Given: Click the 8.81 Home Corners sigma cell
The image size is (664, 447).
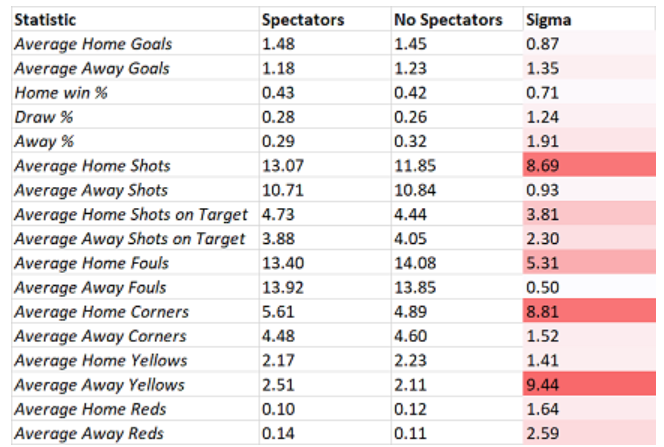Looking at the screenshot, I should coord(589,311).
